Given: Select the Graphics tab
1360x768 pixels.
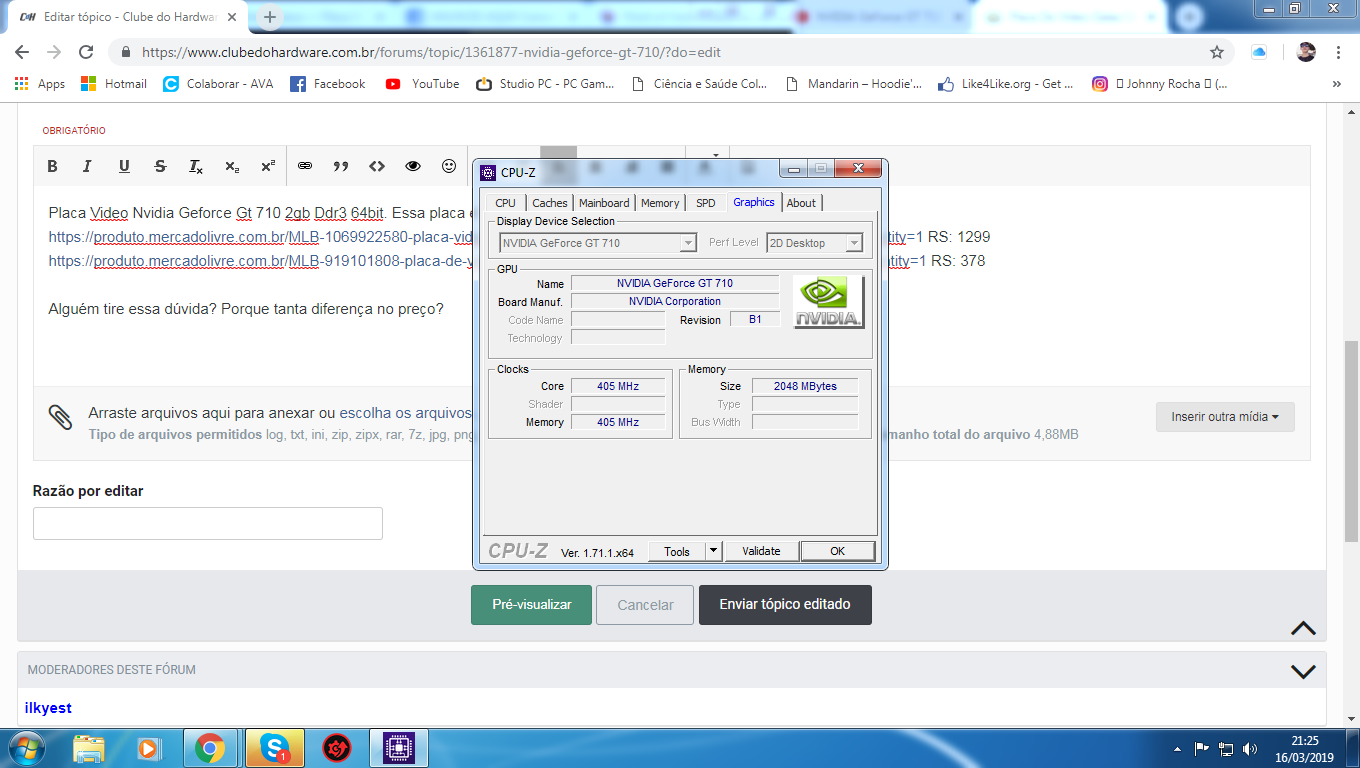Looking at the screenshot, I should point(754,202).
